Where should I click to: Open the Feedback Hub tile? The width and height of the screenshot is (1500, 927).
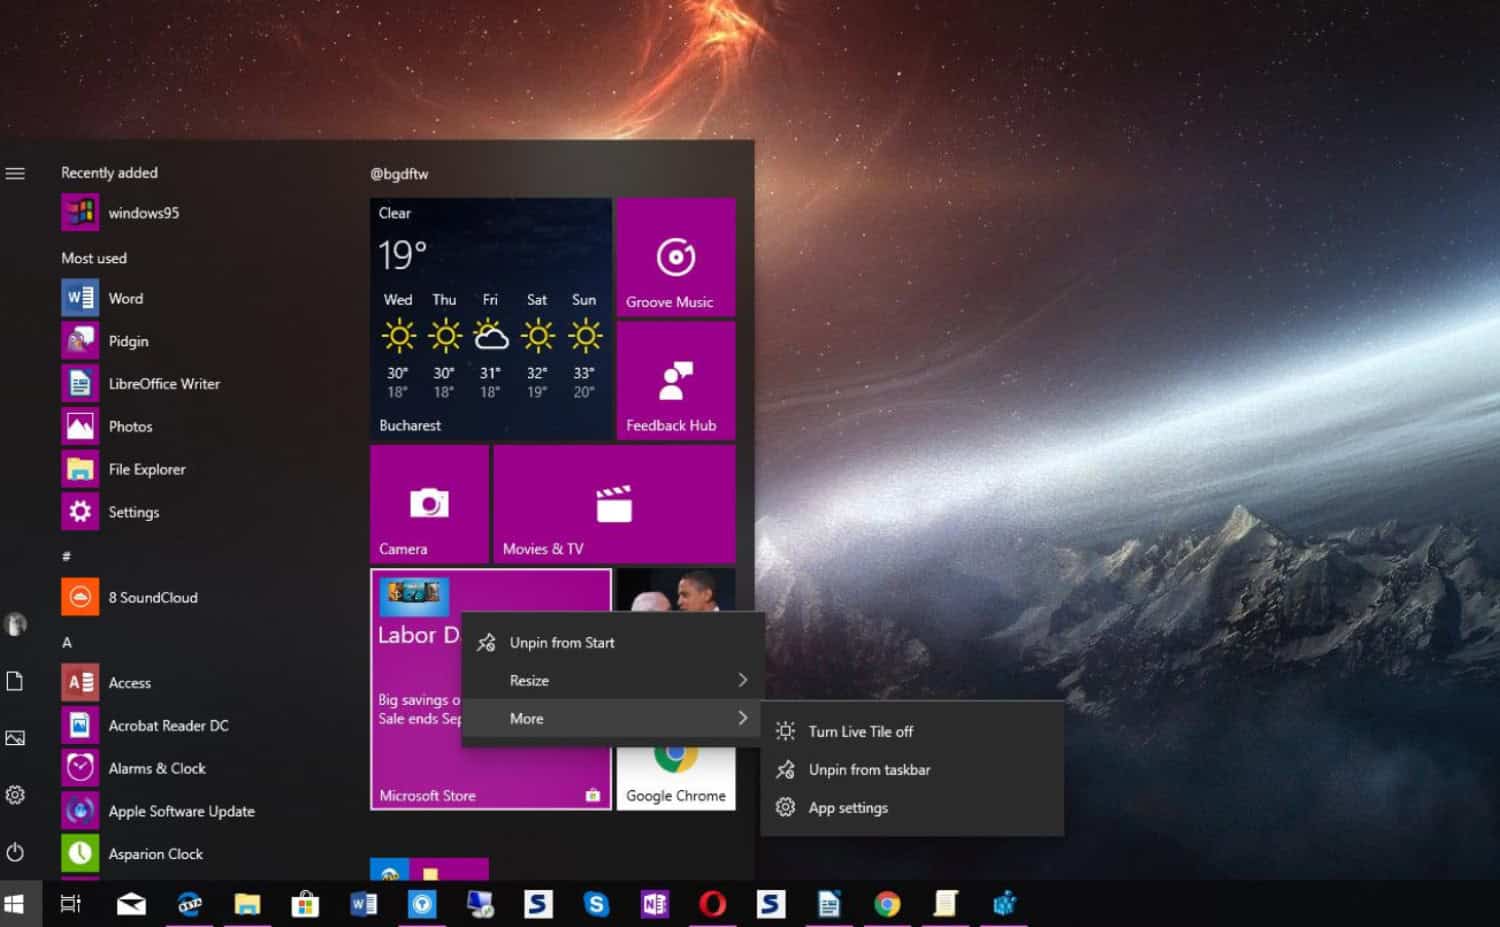tap(676, 381)
